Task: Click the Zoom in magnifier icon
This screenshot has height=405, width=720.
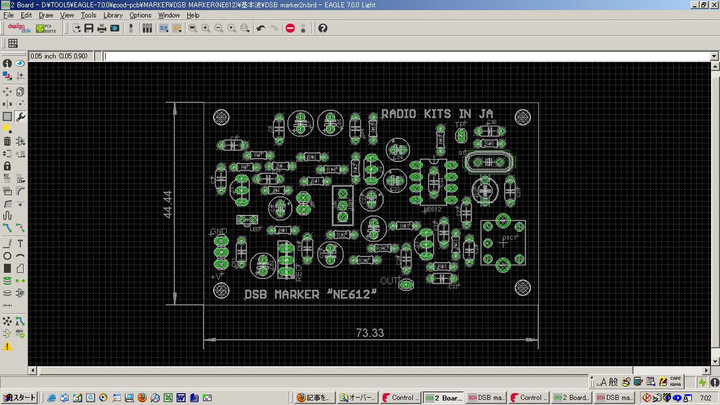Action: coord(205,28)
